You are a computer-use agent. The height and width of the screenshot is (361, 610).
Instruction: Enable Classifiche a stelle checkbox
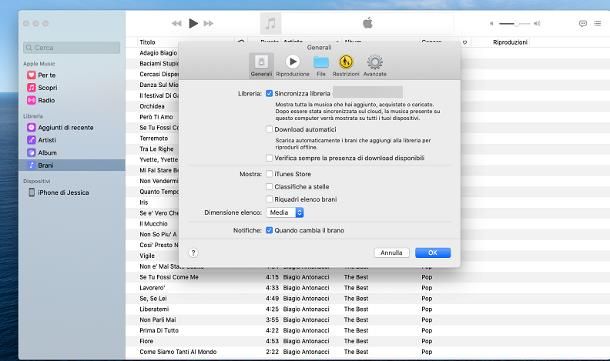269,187
